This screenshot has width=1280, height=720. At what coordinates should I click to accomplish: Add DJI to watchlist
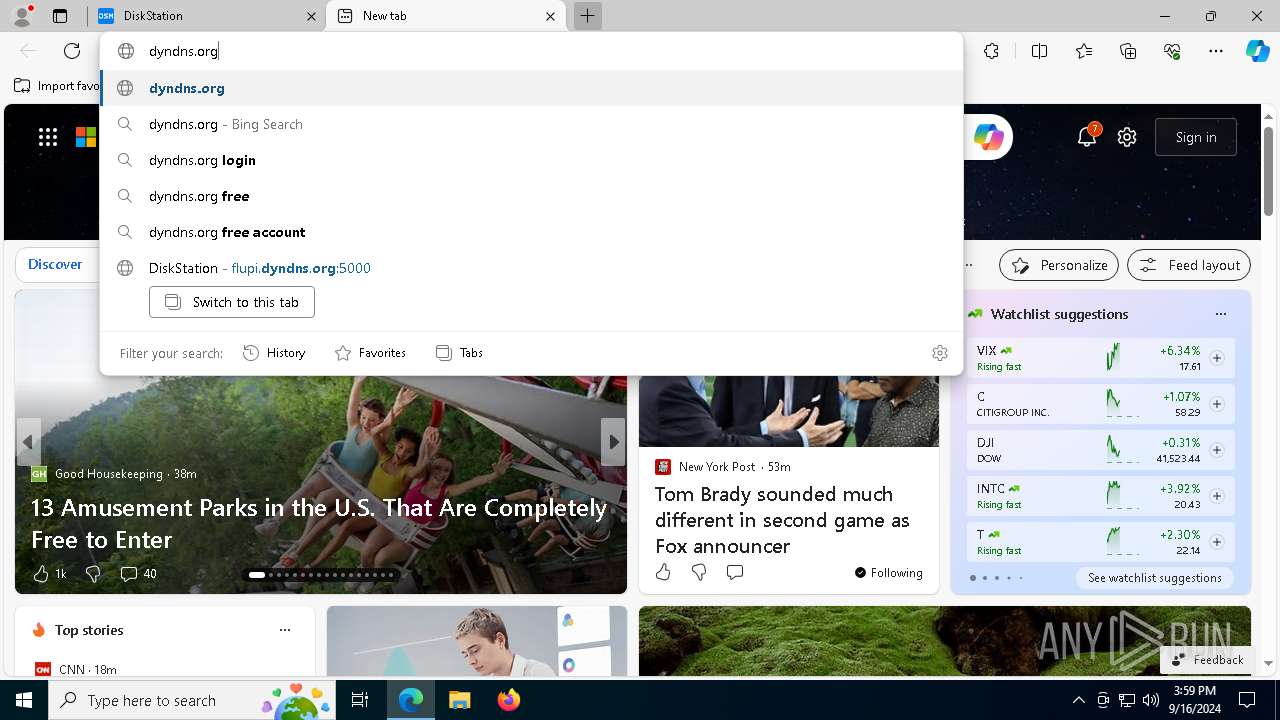[1216, 450]
